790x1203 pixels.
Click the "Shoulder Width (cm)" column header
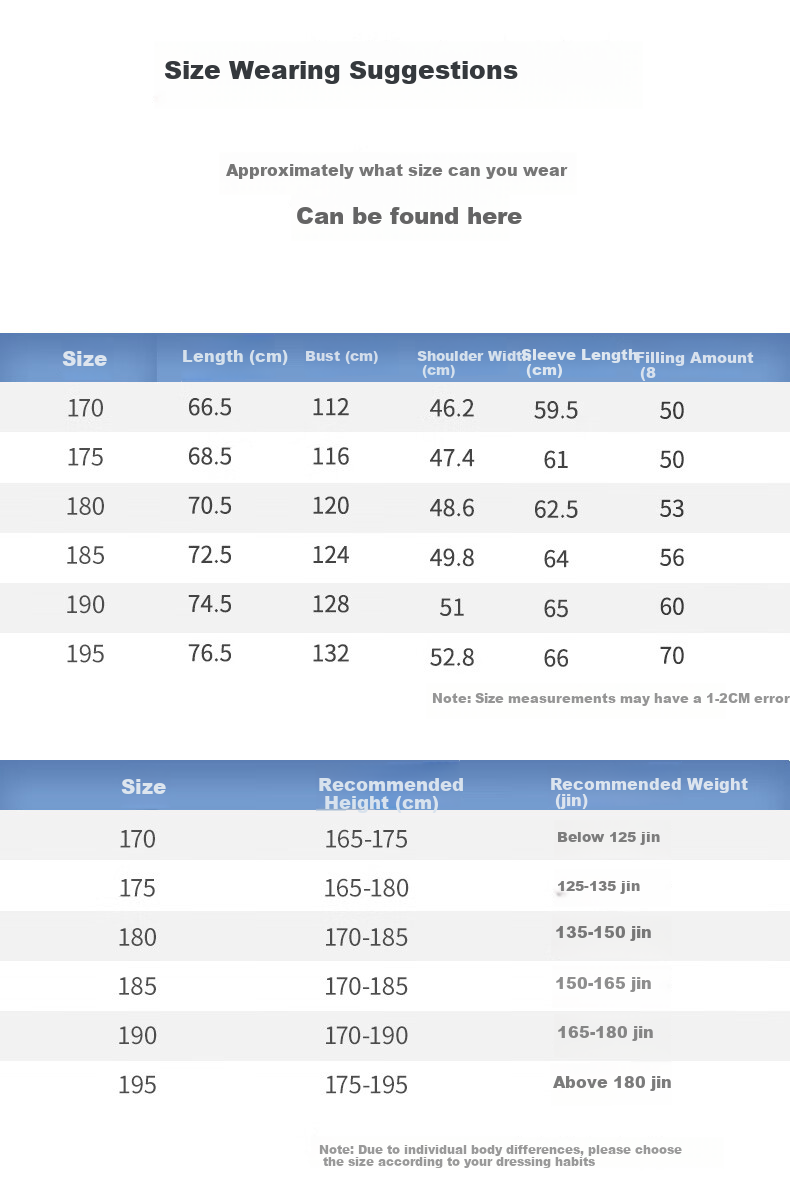[x=472, y=363]
